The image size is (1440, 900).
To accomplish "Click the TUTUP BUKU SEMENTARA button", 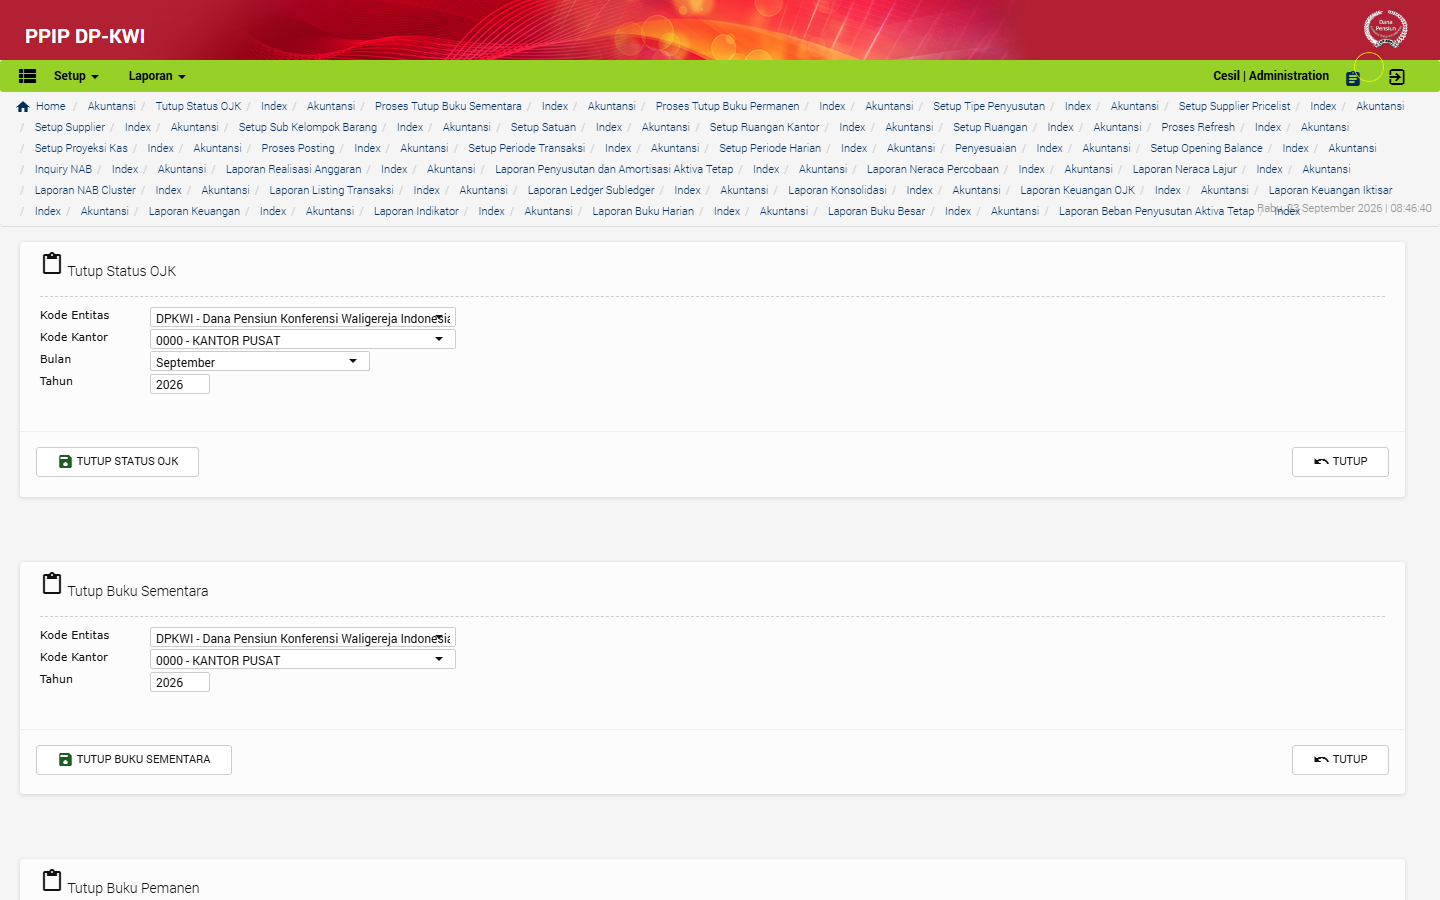I will click(134, 760).
